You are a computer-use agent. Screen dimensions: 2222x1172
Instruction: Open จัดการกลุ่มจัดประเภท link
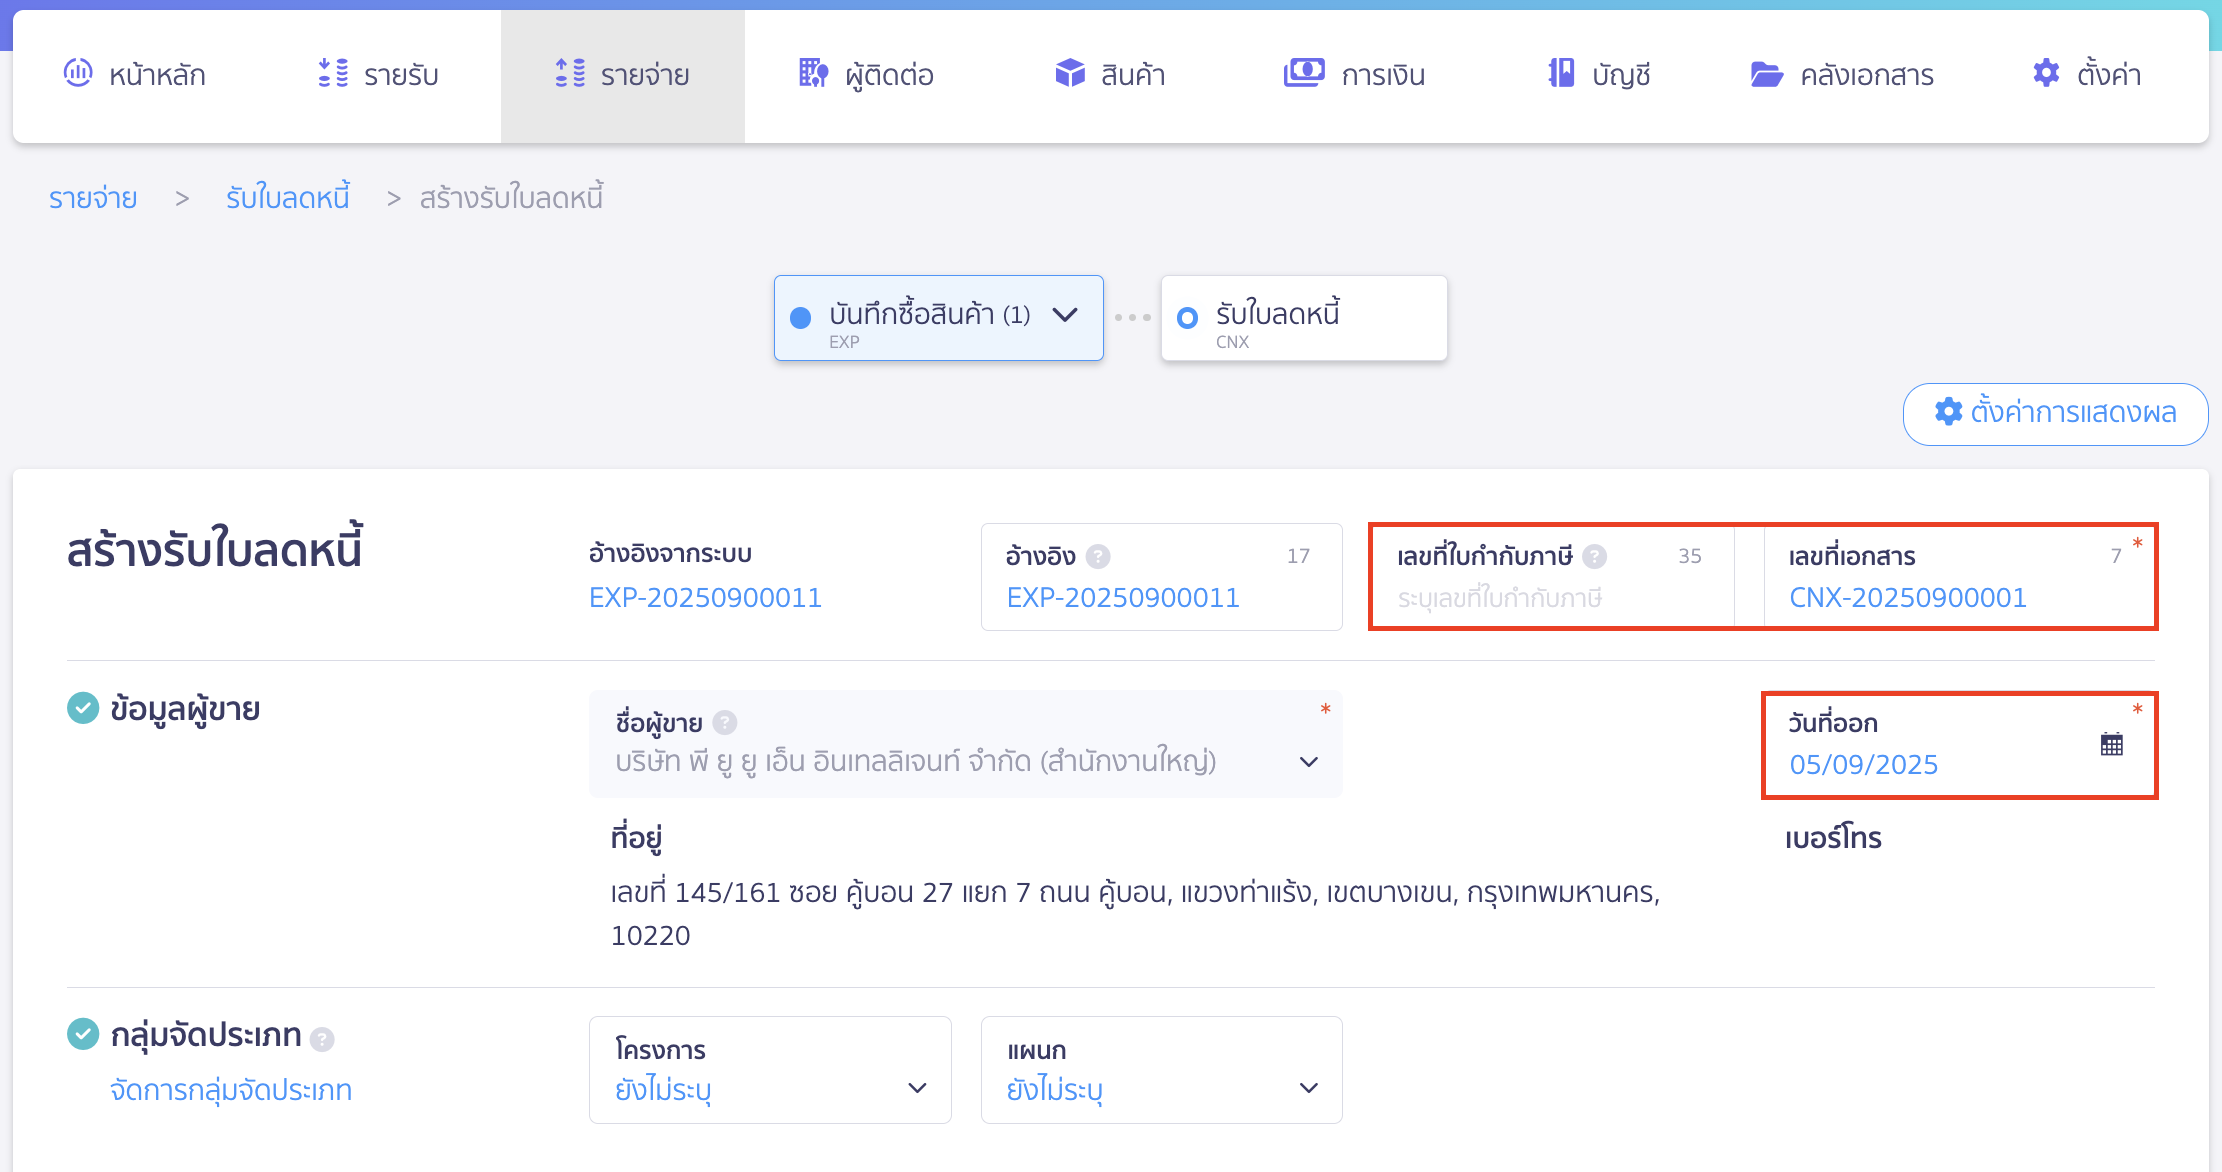231,1090
